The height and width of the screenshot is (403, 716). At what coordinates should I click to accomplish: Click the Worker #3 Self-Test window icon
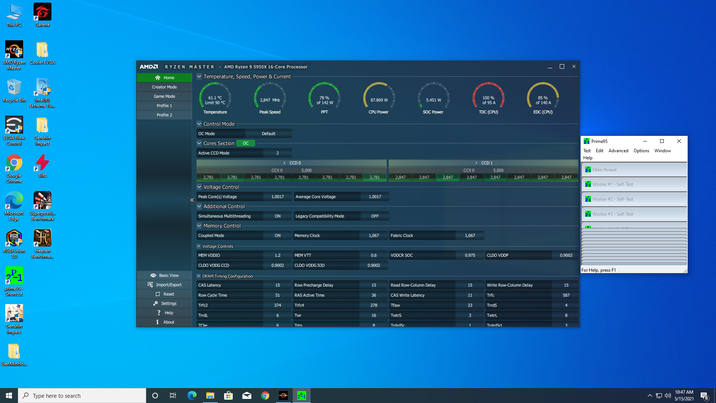[588, 214]
